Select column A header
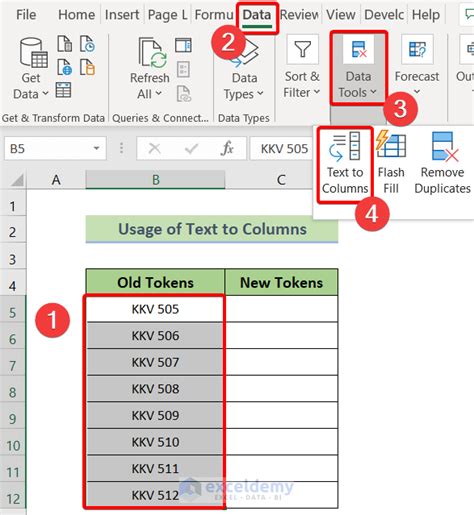This screenshot has height=515, width=474. click(x=56, y=180)
